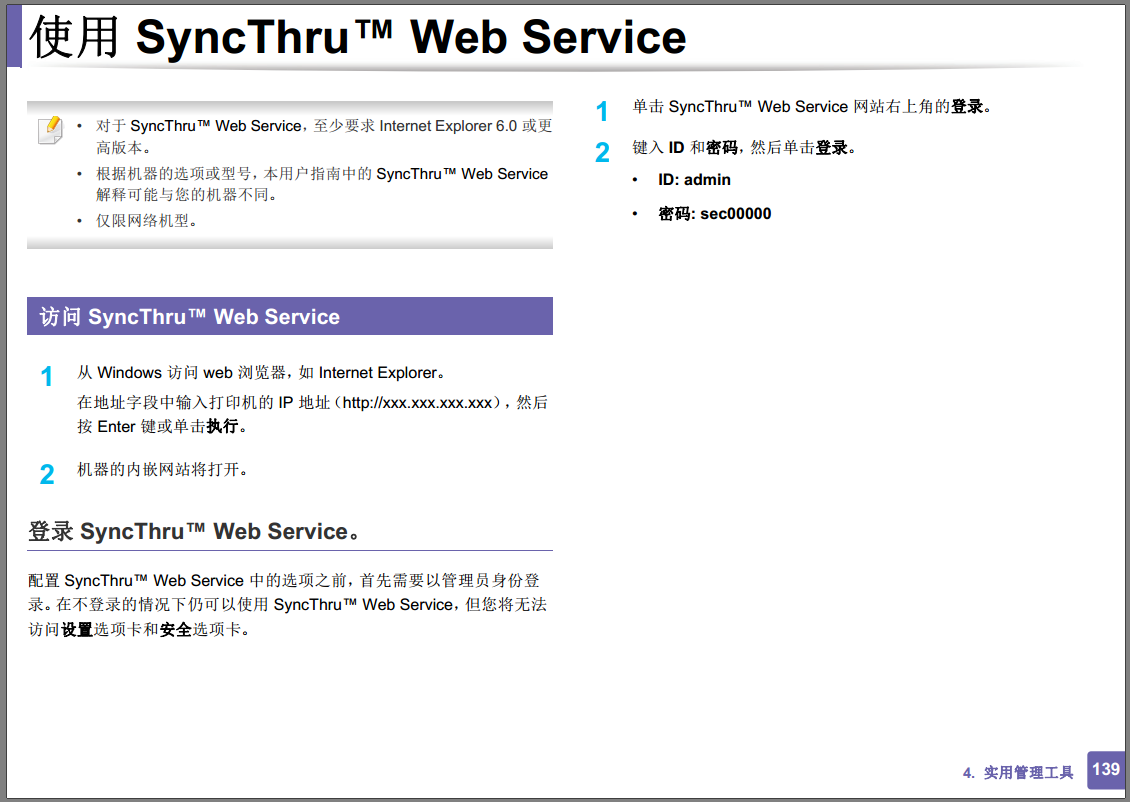Select the text ID: admin
The width and height of the screenshot is (1130, 802).
coord(694,180)
